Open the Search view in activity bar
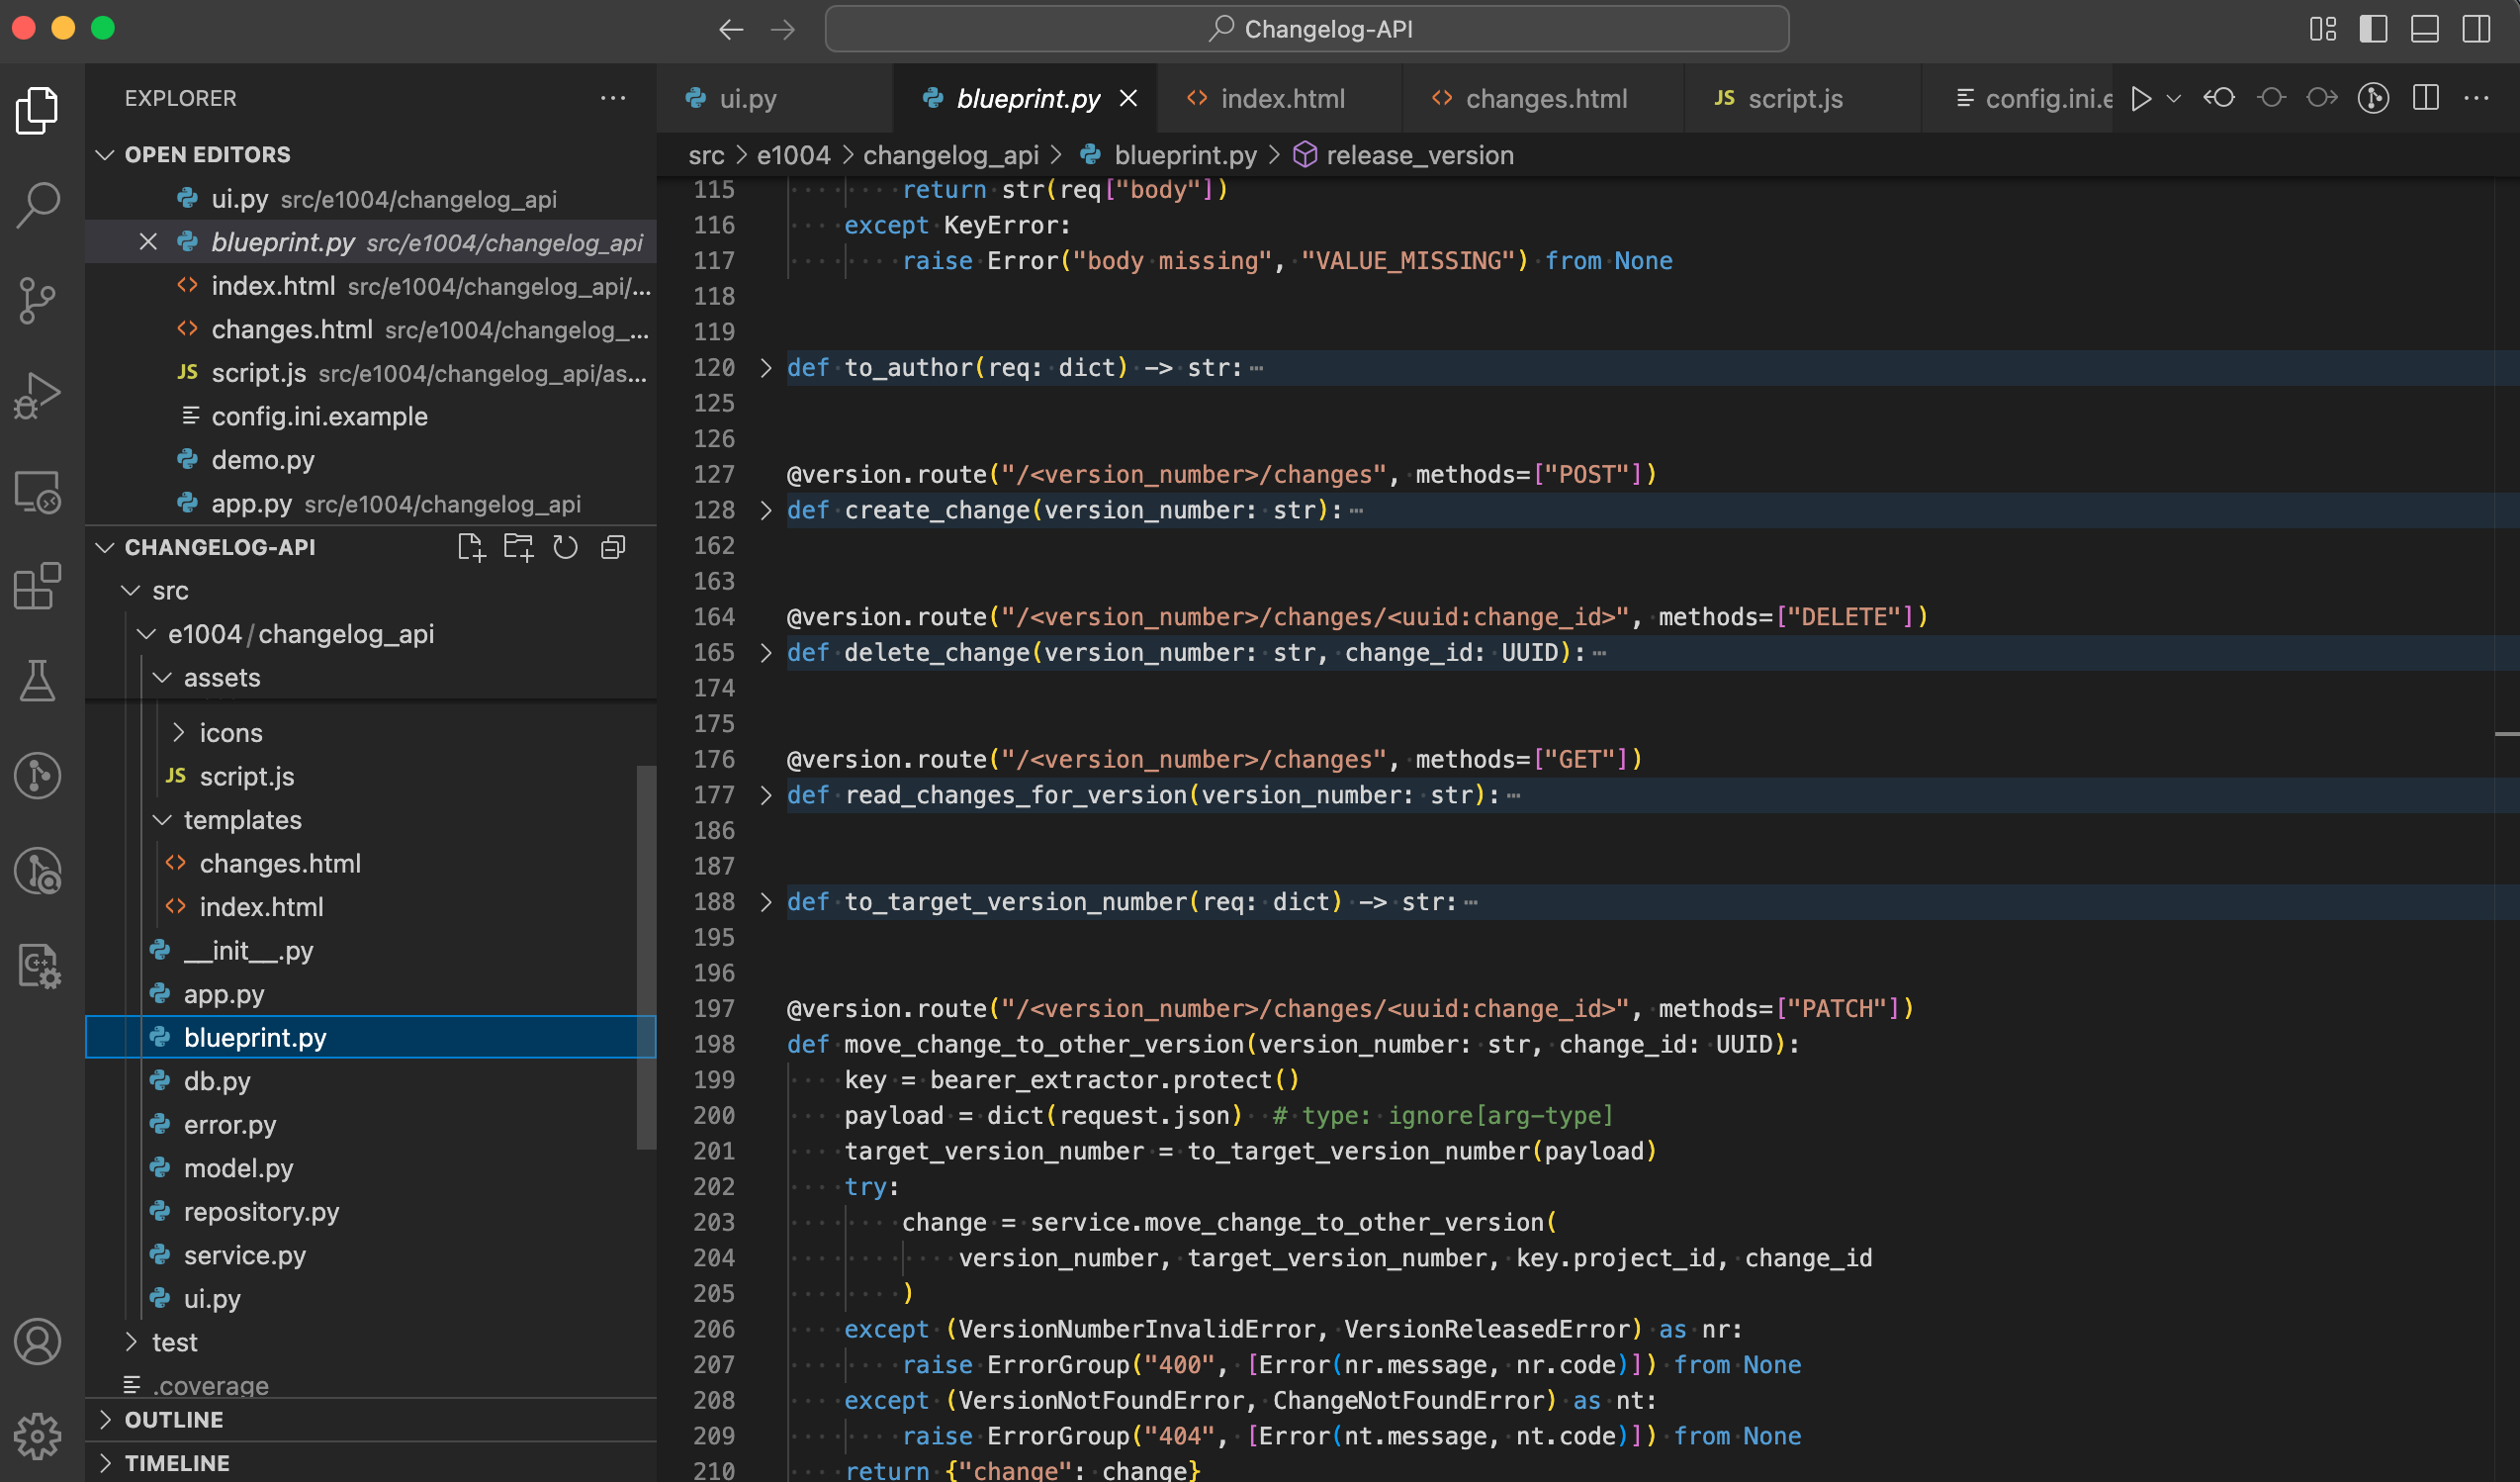 coord(38,204)
